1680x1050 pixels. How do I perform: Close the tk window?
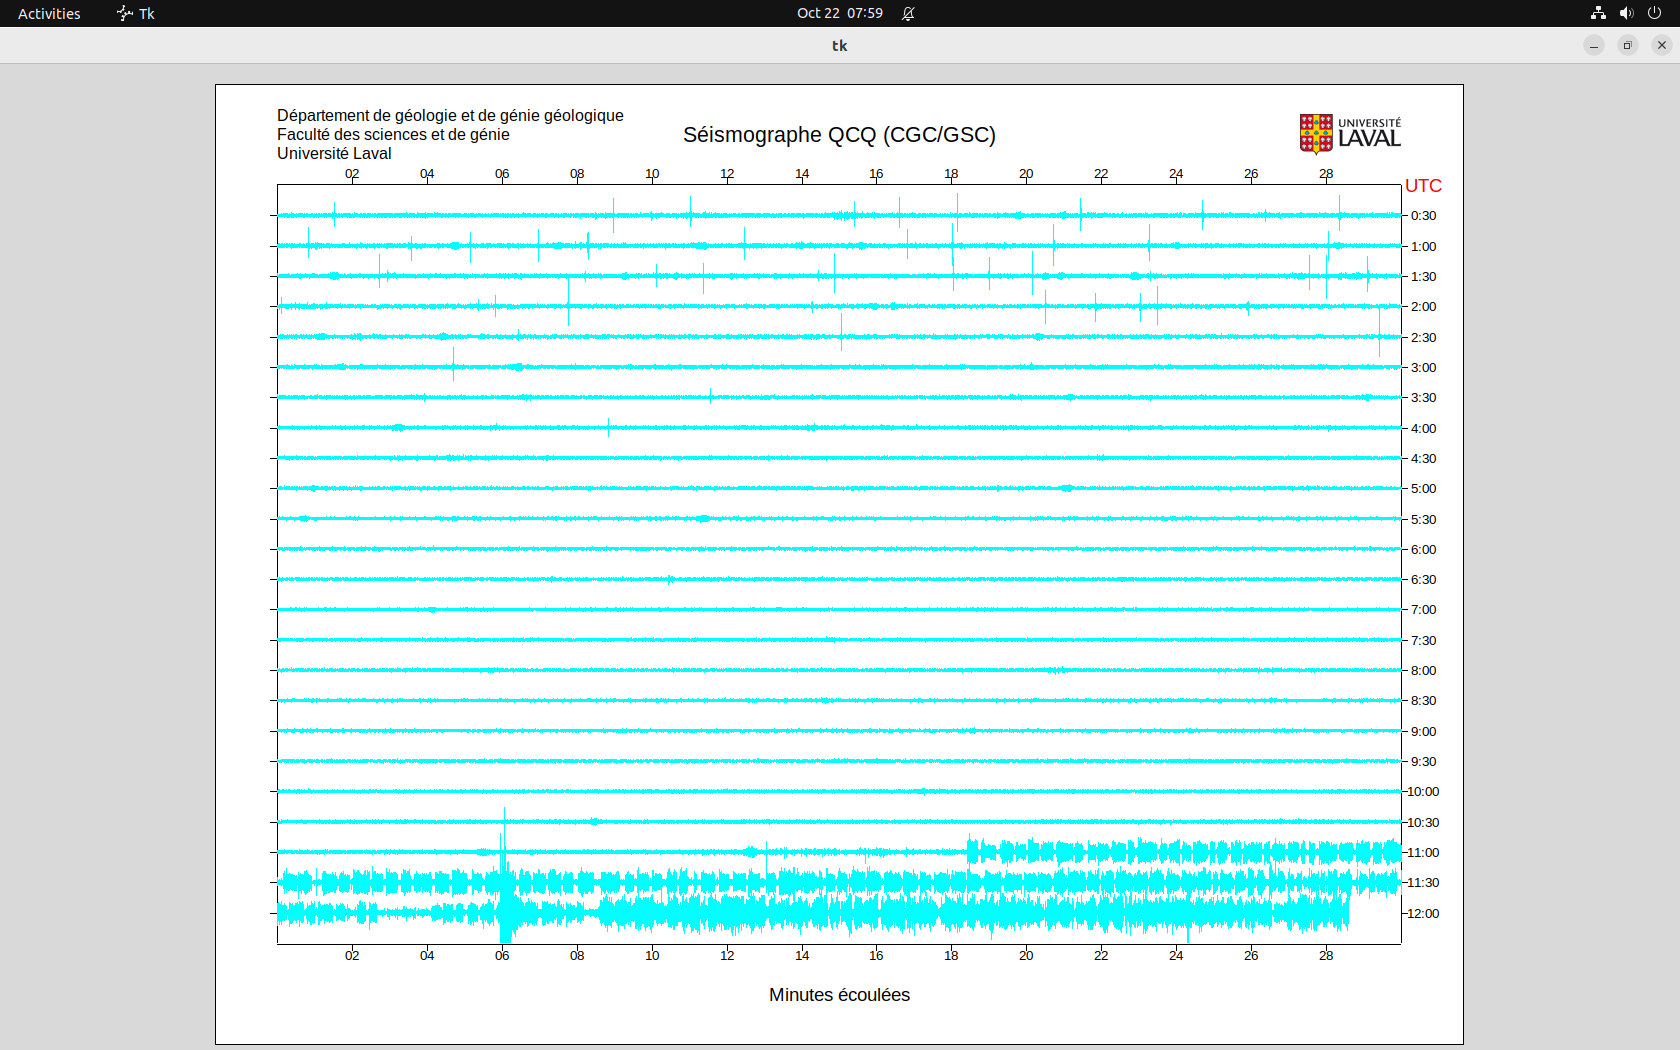(1662, 45)
